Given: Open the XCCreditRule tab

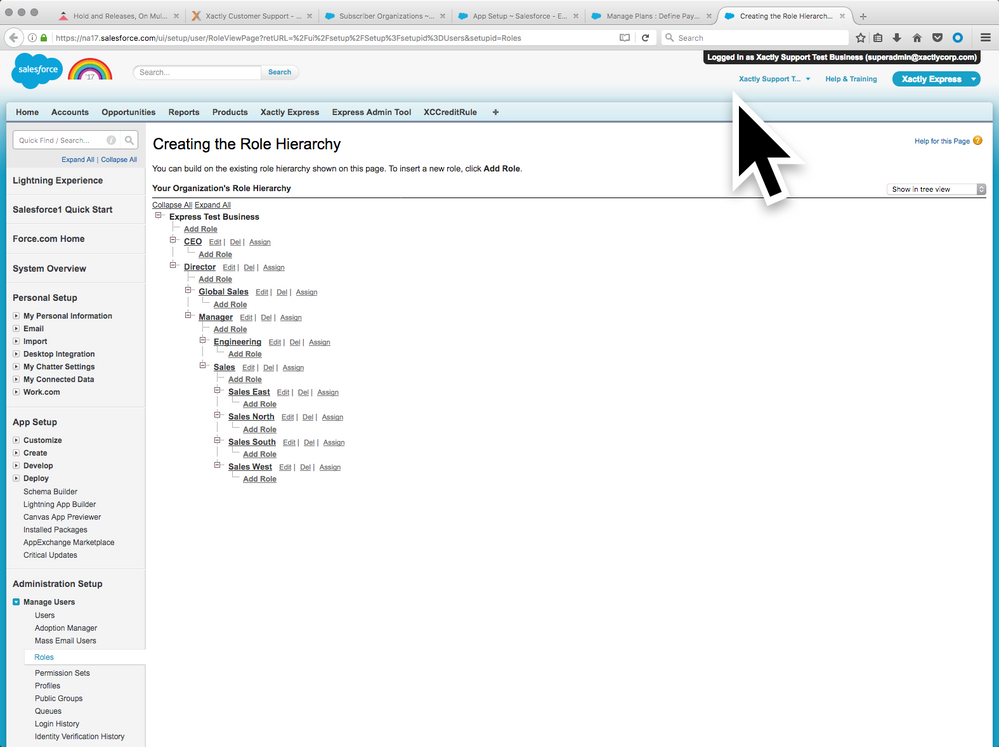Looking at the screenshot, I should click(450, 112).
